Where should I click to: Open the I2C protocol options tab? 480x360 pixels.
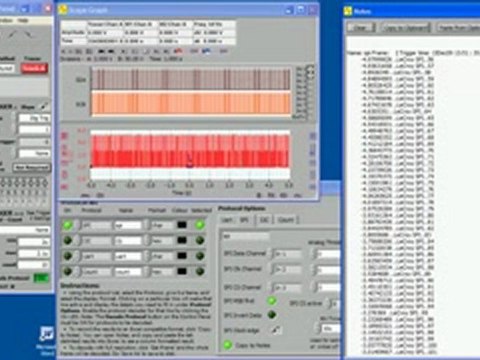[x=264, y=220]
